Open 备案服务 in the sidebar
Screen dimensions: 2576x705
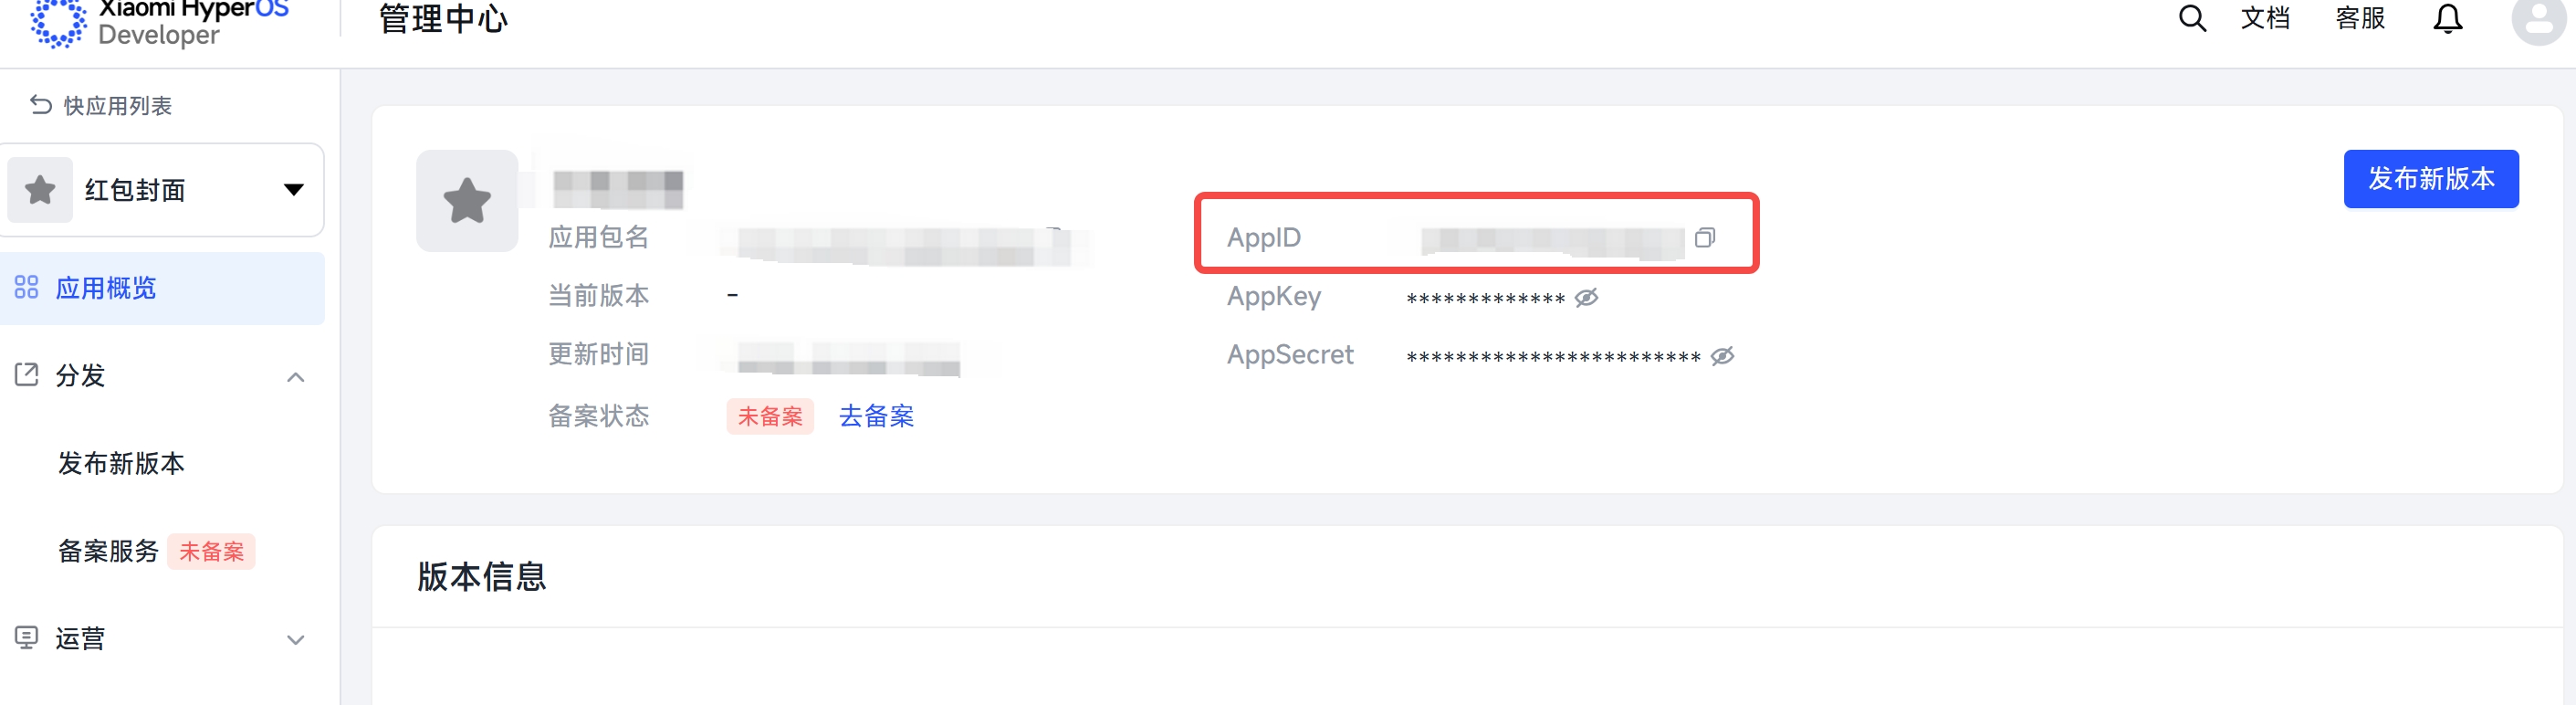click(108, 551)
